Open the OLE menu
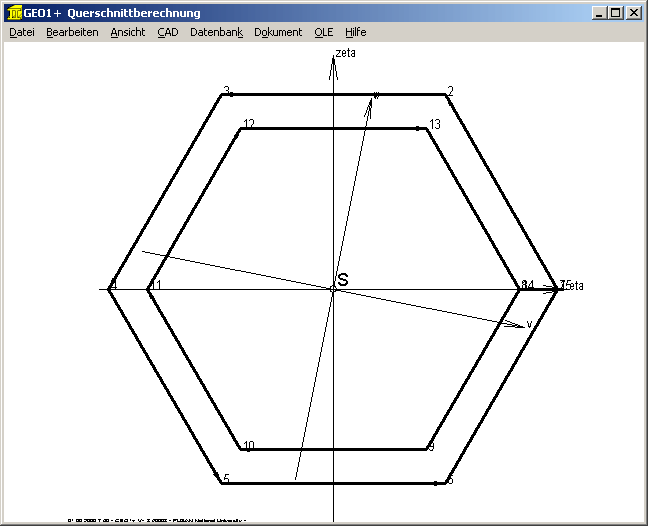Image resolution: width=648 pixels, height=526 pixels. [324, 32]
